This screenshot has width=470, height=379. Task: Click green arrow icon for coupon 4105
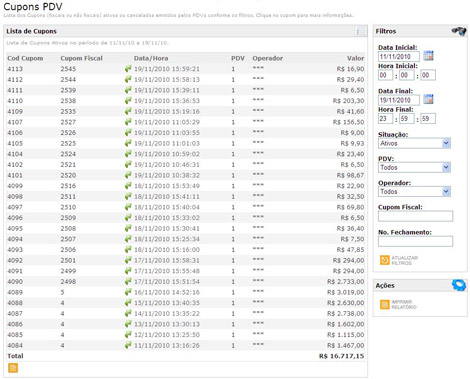128,143
